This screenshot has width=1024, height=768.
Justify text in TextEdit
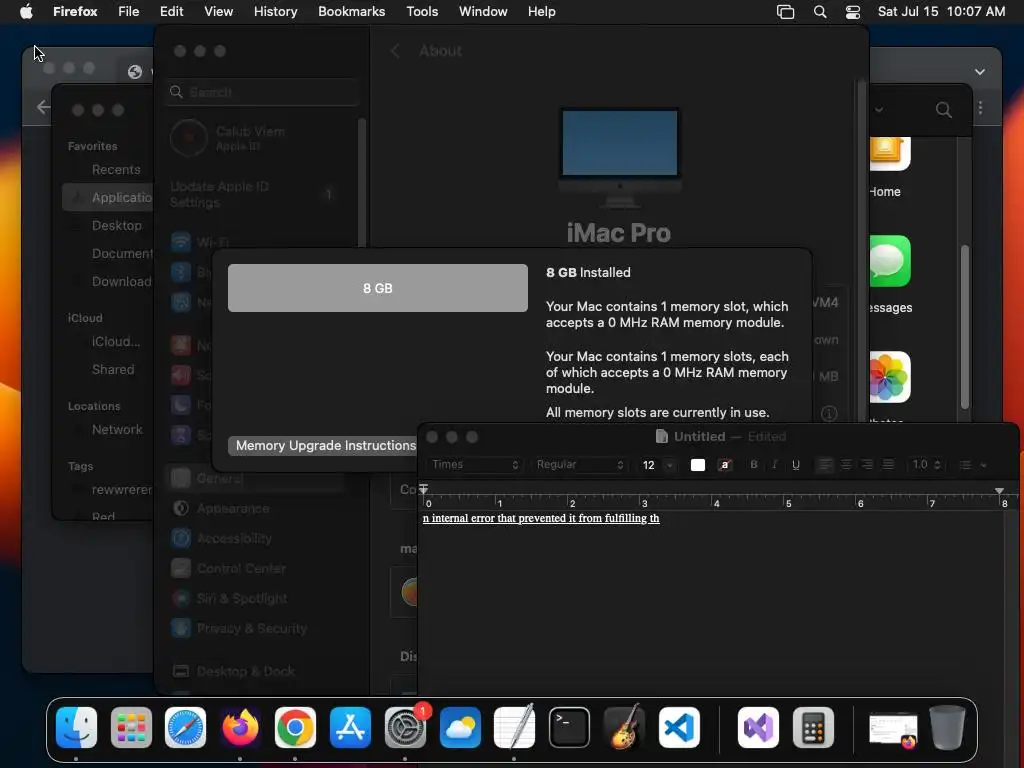pyautogui.click(x=888, y=464)
